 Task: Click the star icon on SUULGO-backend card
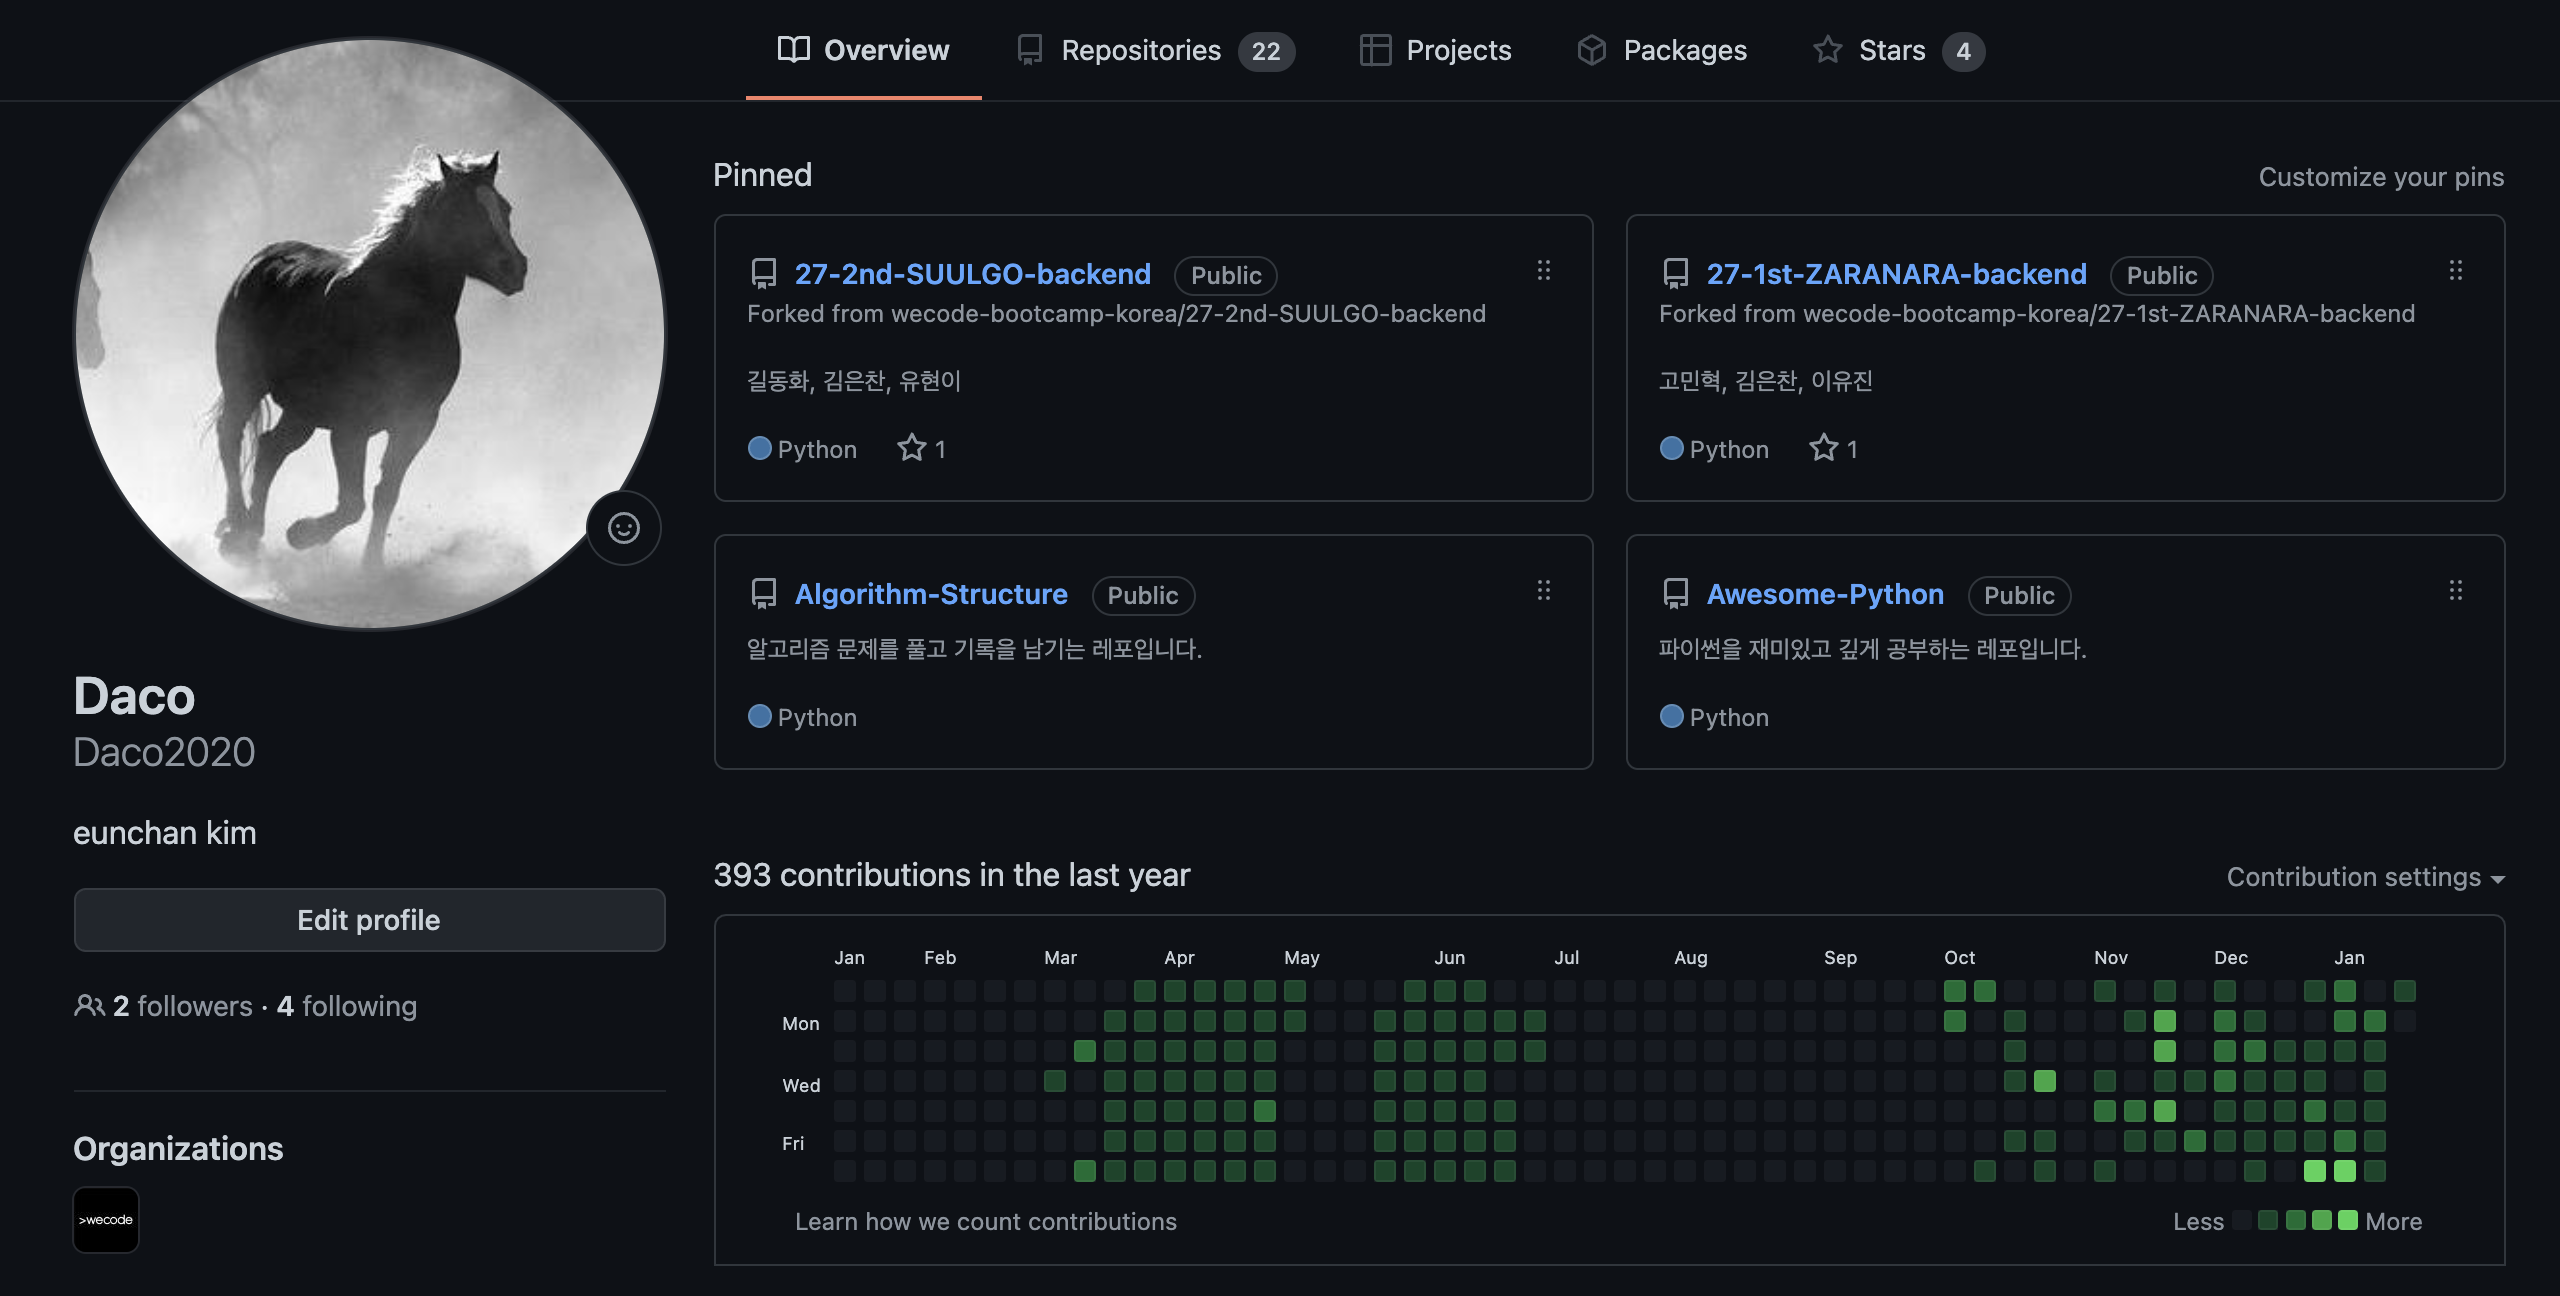[x=911, y=448]
